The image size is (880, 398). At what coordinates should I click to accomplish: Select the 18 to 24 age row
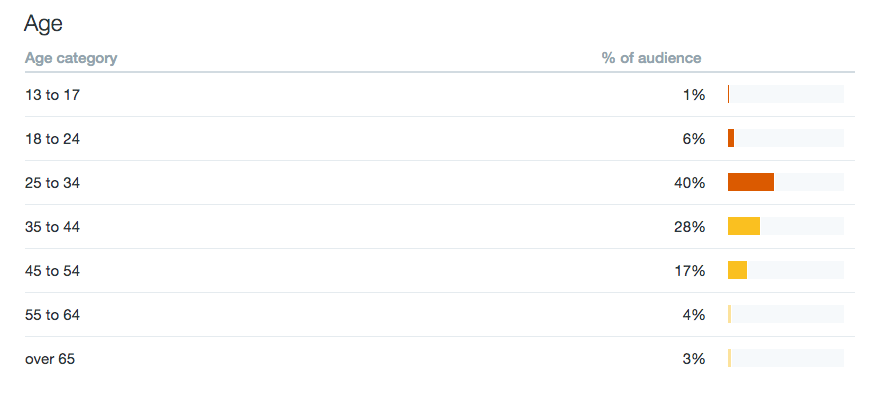coord(439,139)
